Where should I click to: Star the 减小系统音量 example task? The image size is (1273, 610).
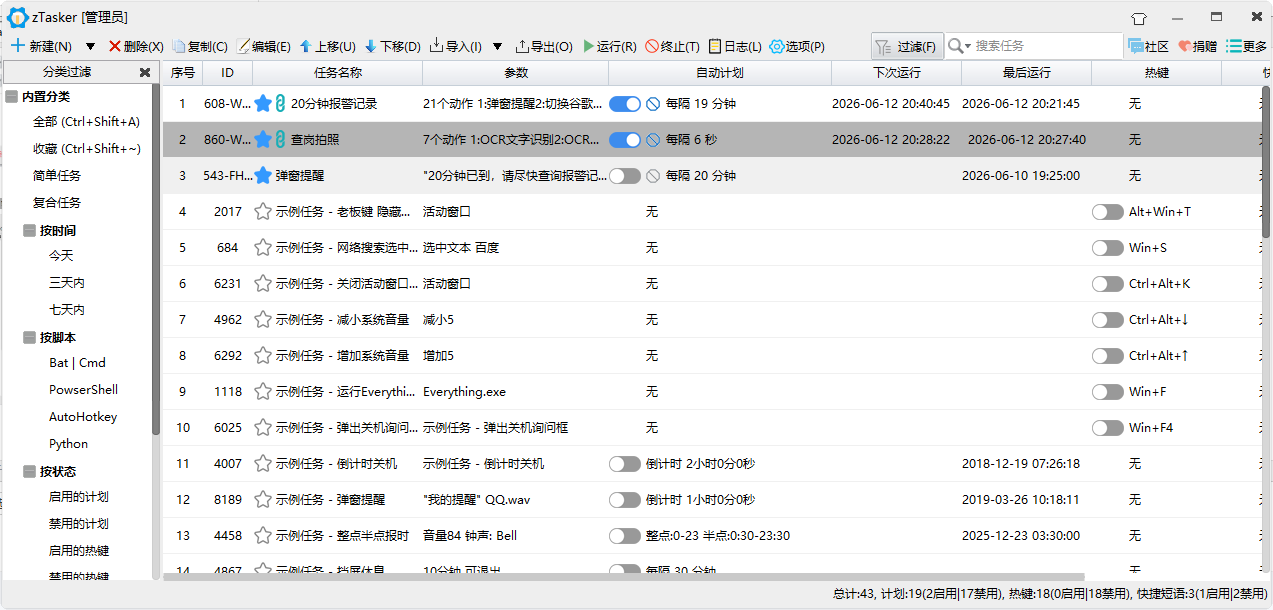[x=263, y=320]
